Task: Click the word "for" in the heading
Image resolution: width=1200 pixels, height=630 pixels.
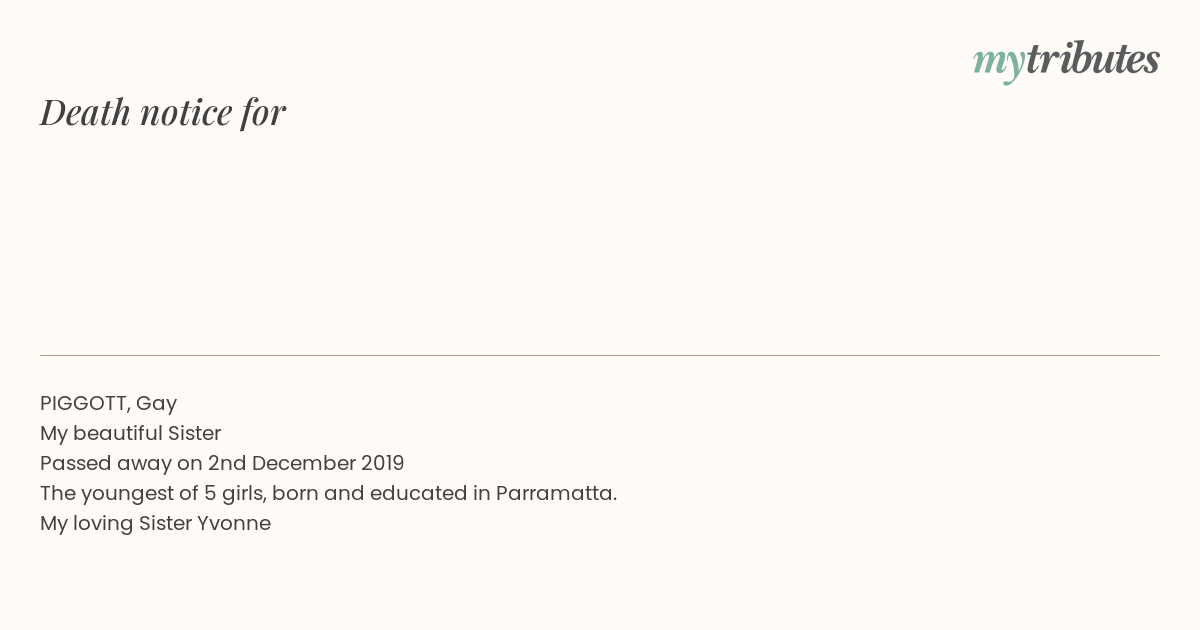Action: click(264, 112)
